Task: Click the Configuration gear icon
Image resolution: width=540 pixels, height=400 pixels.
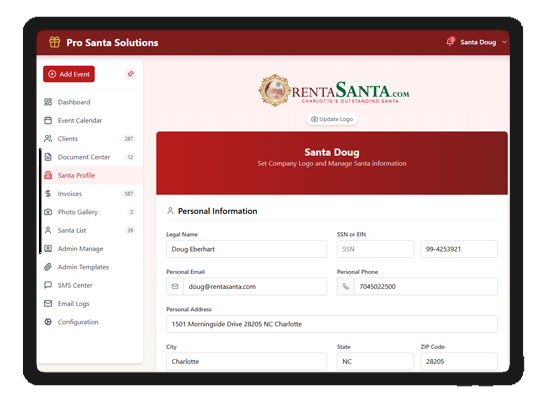Action: [x=48, y=321]
